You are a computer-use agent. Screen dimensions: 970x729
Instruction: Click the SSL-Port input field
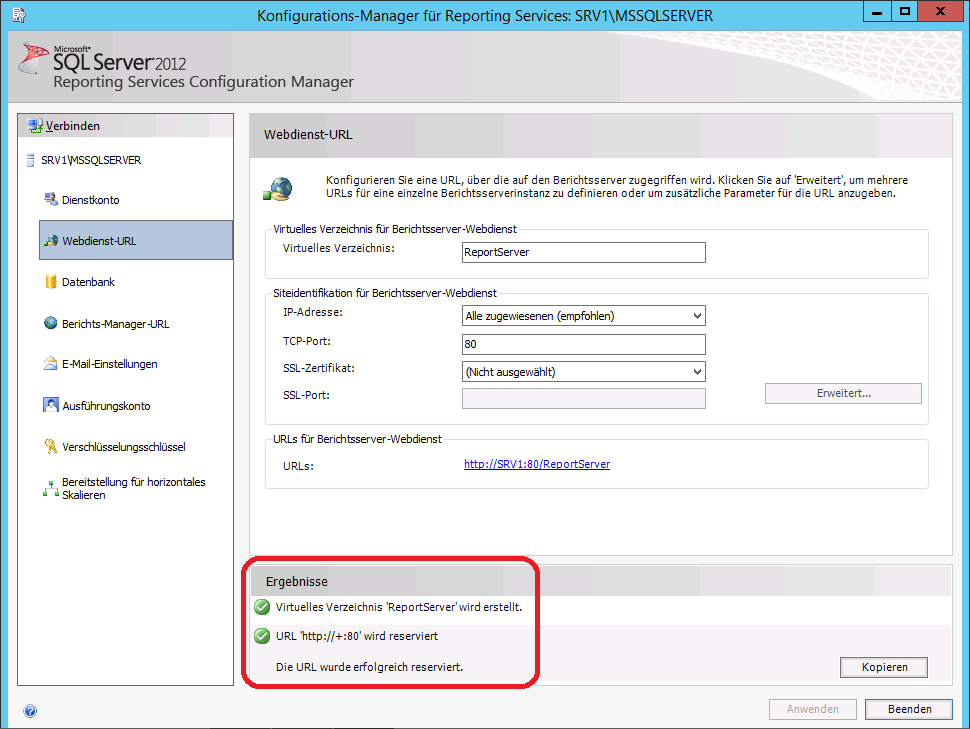click(x=583, y=398)
